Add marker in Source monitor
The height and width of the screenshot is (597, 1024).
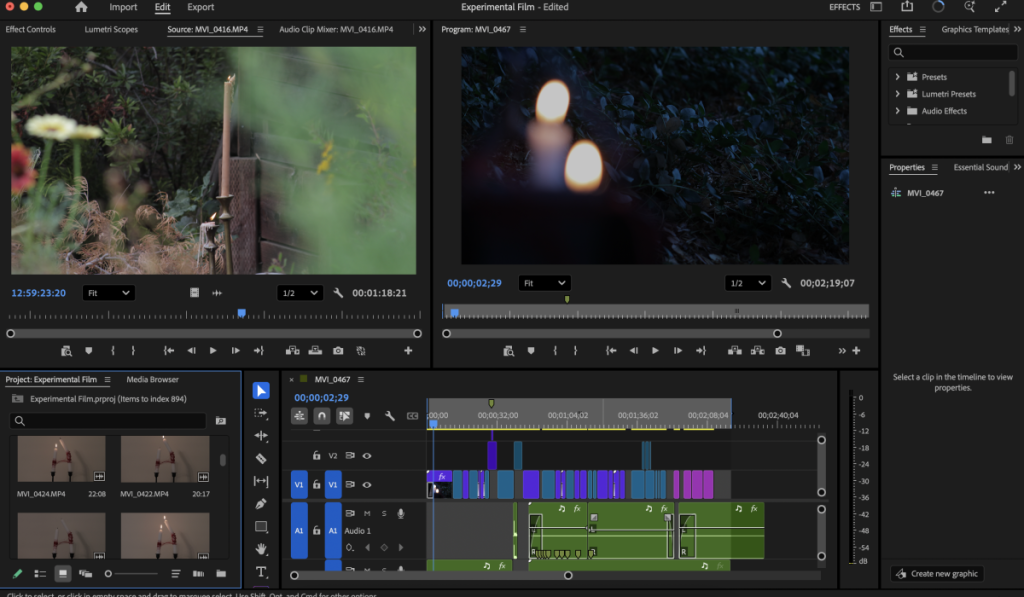tap(89, 351)
